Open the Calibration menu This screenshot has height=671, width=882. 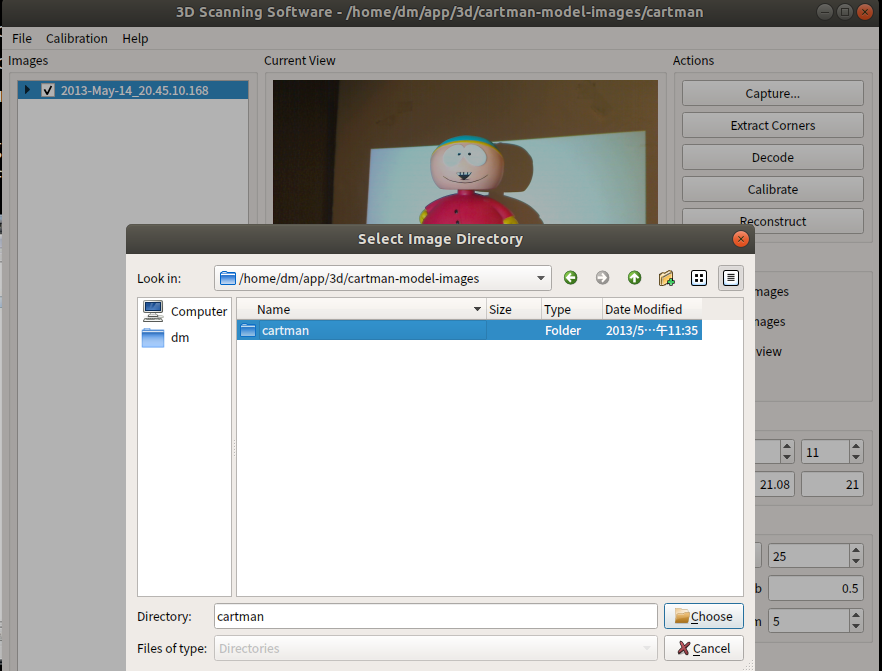point(76,38)
